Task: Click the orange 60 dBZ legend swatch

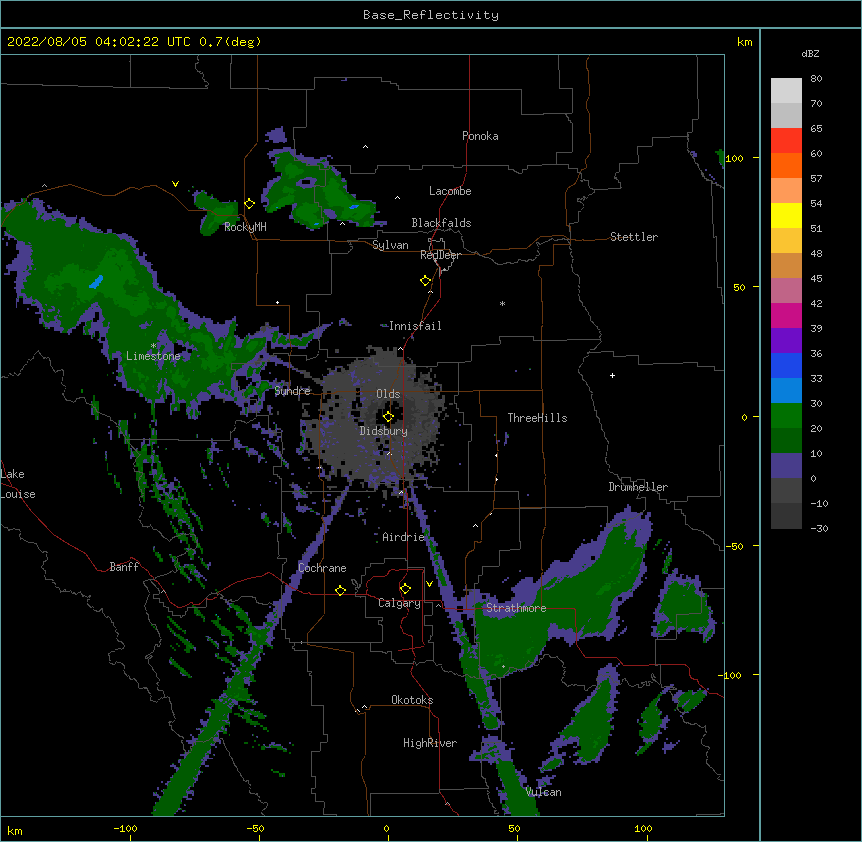Action: [786, 165]
